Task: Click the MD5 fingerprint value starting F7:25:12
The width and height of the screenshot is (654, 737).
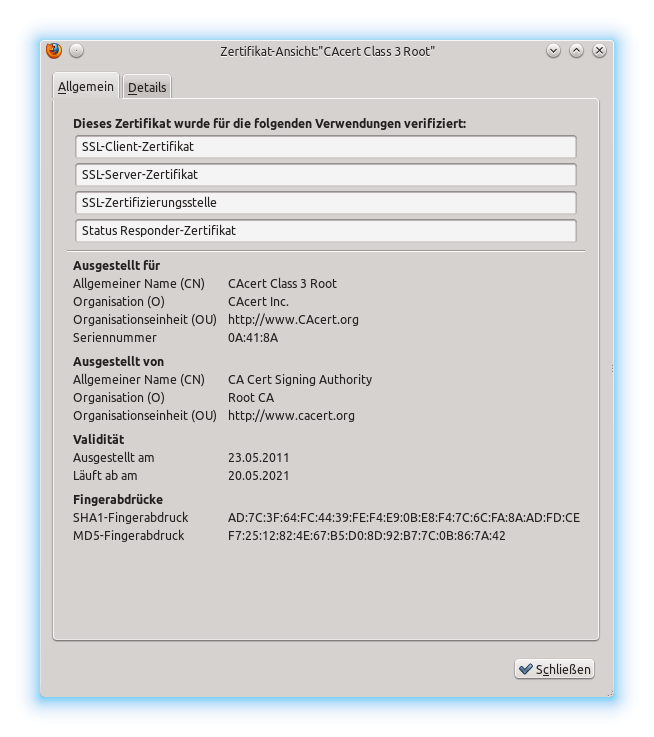Action: pyautogui.click(x=367, y=536)
